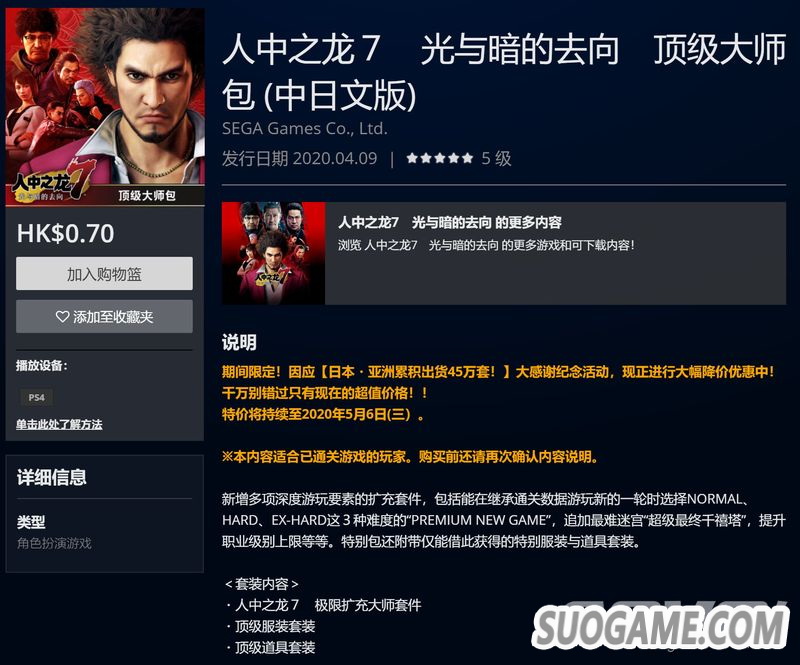Image resolution: width=800 pixels, height=665 pixels.
Task: Open the 顶级大师包 cover art thumbnail
Action: coord(105,107)
